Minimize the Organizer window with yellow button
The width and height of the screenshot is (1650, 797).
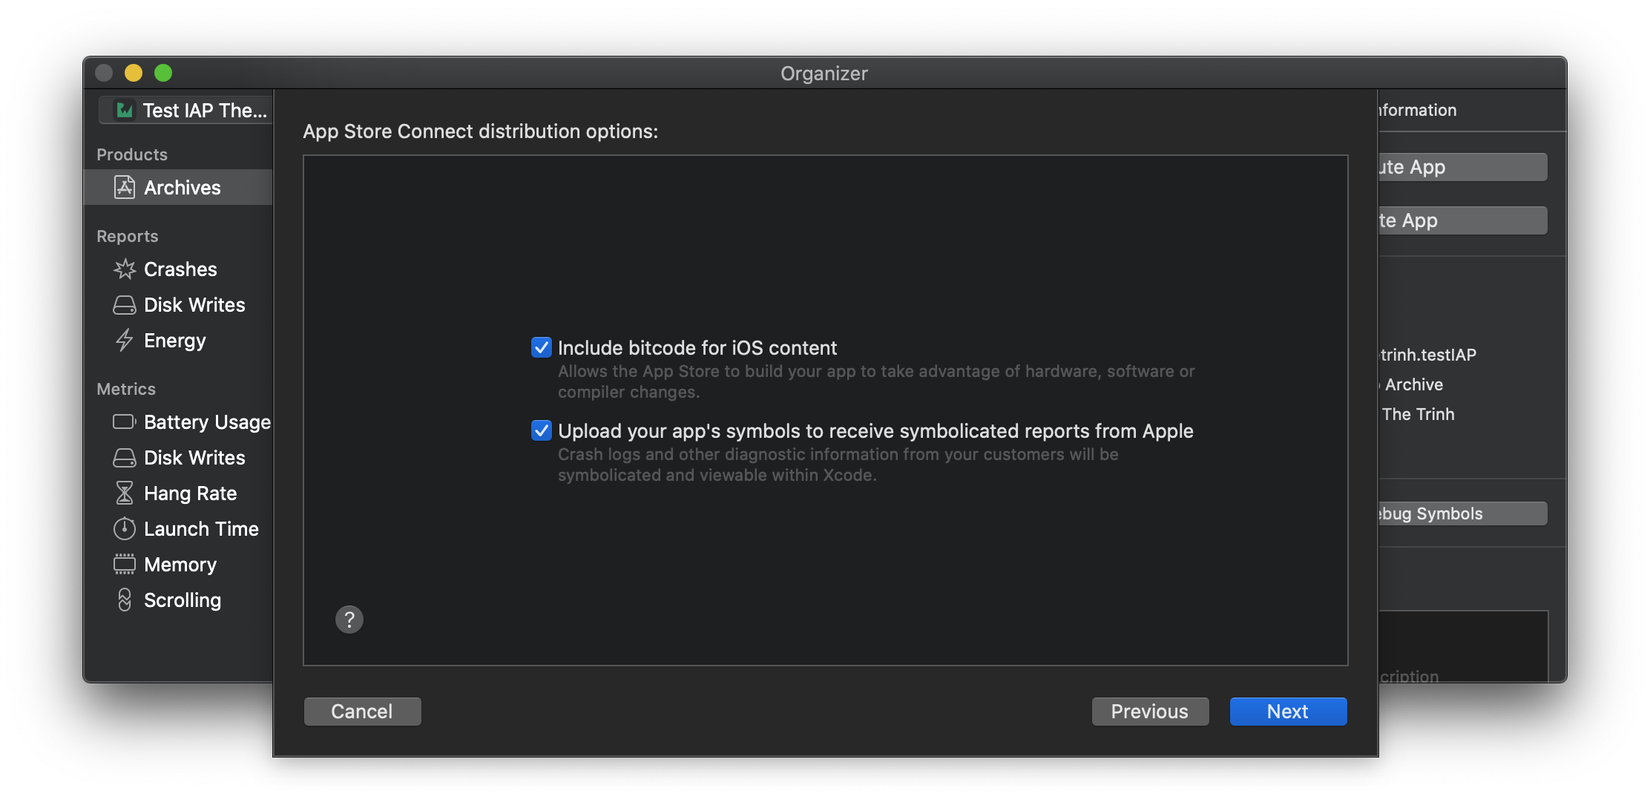click(x=133, y=73)
